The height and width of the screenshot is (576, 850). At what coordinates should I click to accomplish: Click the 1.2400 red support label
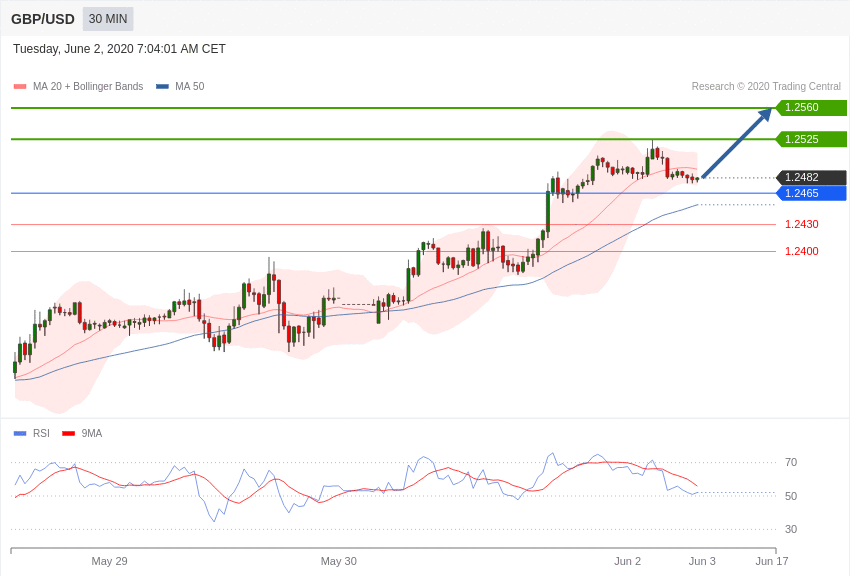tap(802, 251)
